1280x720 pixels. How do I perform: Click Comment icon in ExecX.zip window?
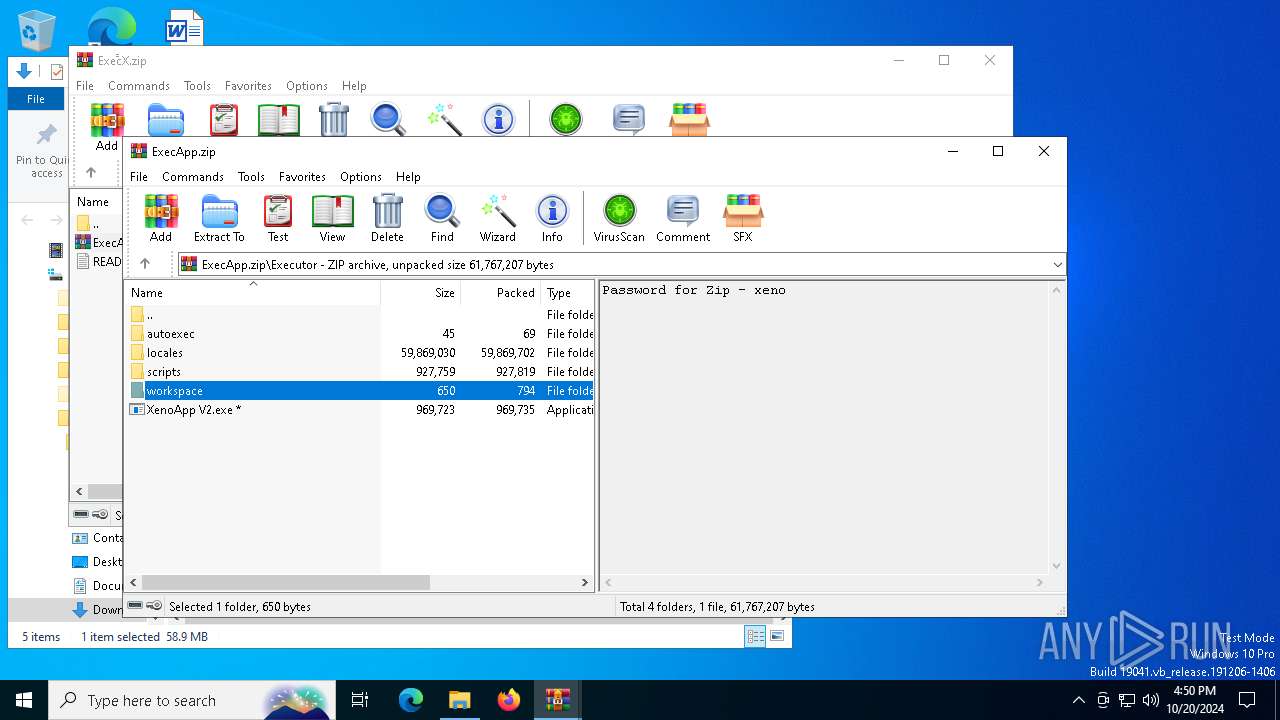tap(629, 120)
